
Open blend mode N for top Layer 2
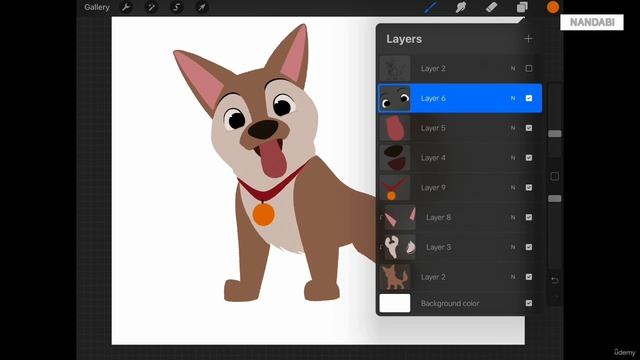pos(513,69)
